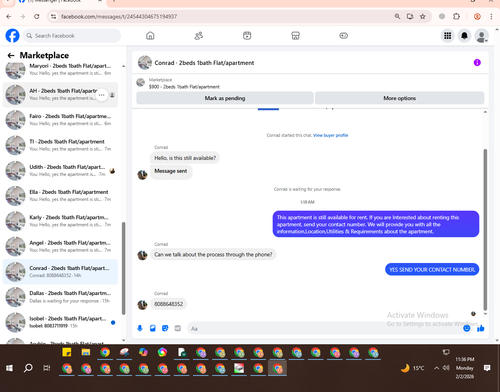Click the $900 Marketplace listing thumbnail
The width and height of the screenshot is (500, 392).
(x=141, y=82)
